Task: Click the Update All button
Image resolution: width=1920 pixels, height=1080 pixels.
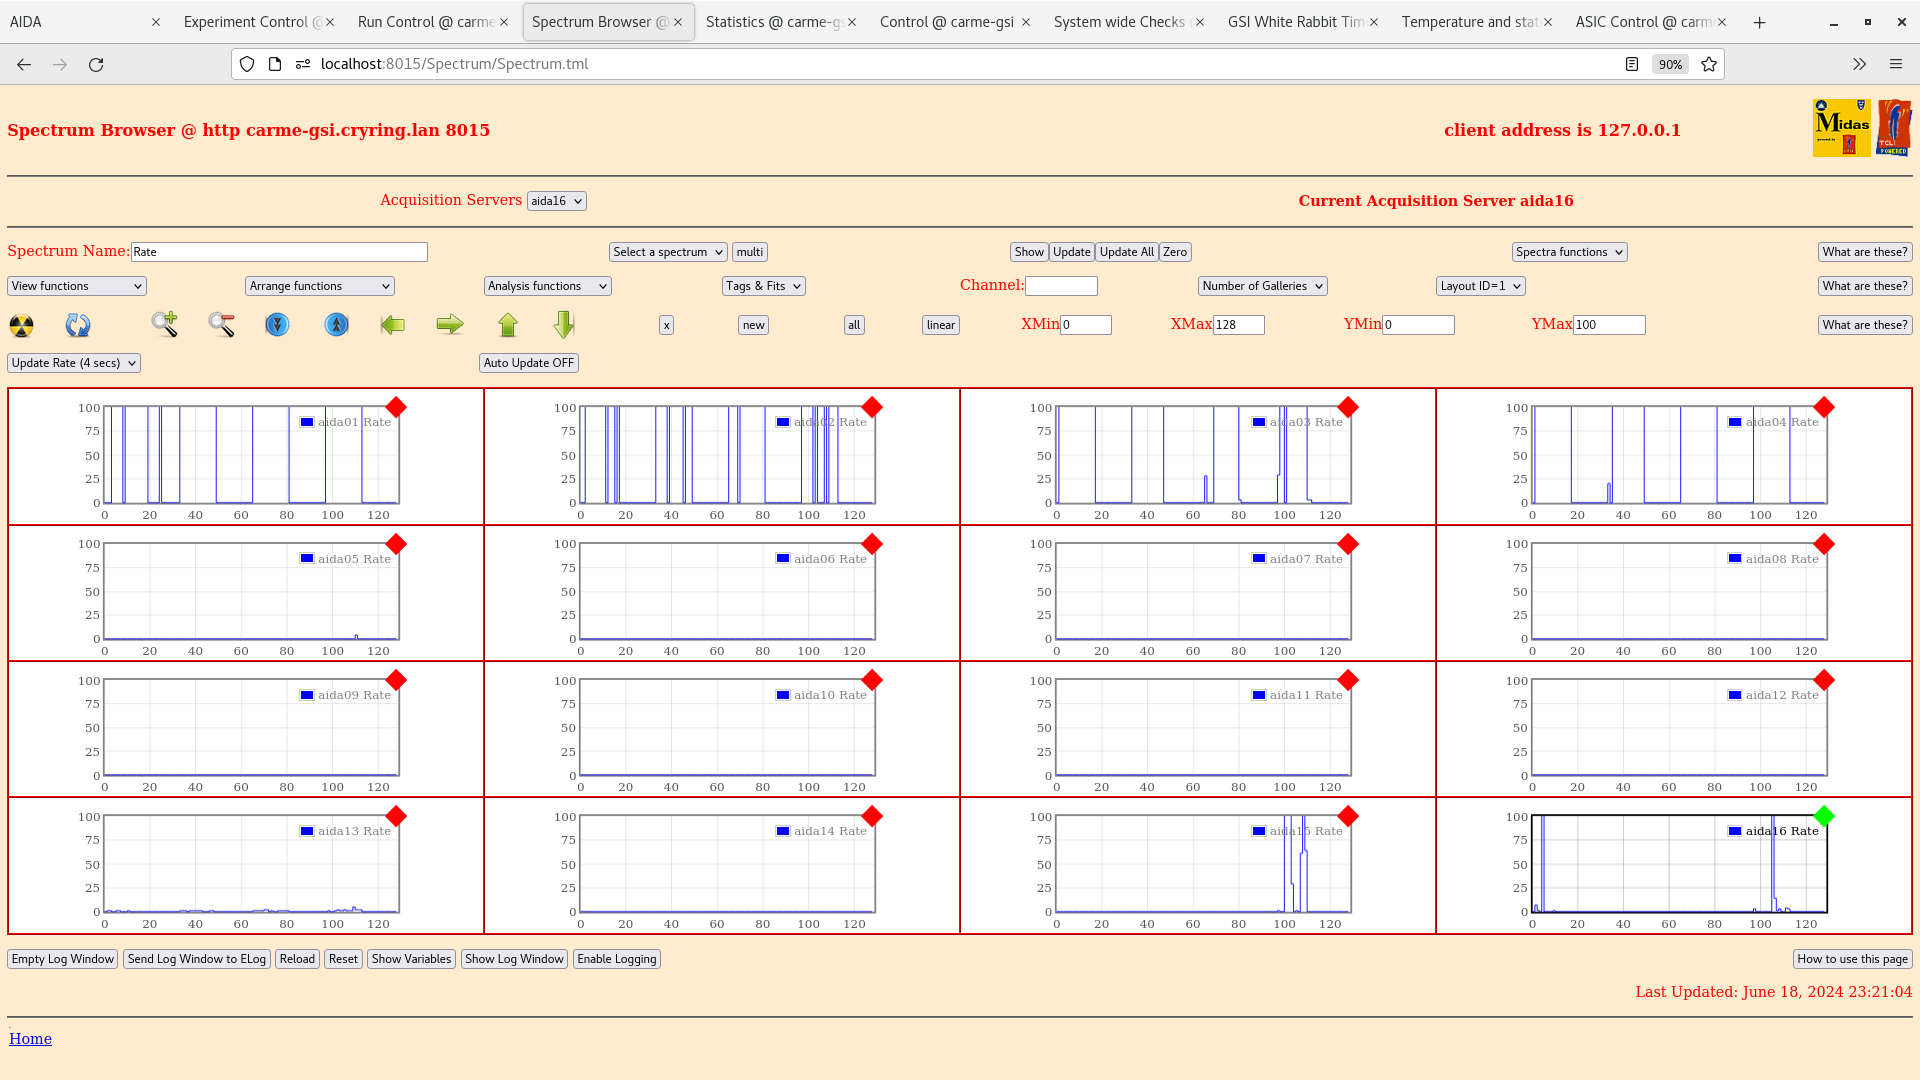Action: point(1126,252)
